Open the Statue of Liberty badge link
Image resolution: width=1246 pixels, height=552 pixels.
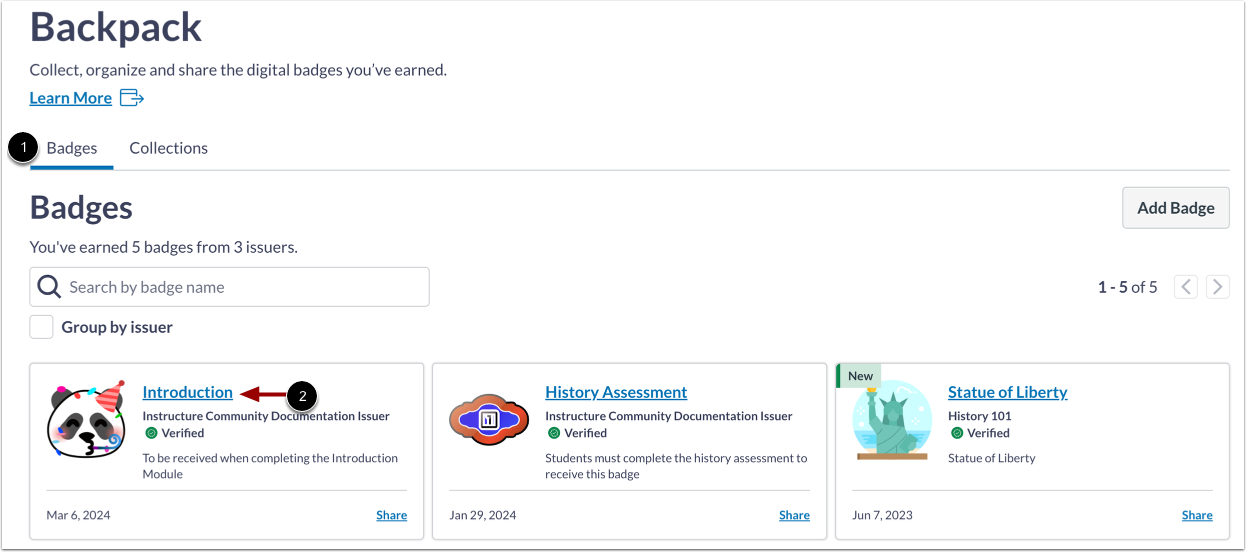(x=1008, y=392)
